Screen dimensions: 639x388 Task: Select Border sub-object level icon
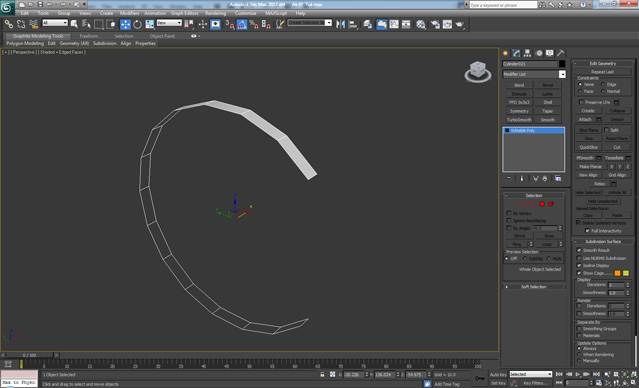pyautogui.click(x=533, y=204)
